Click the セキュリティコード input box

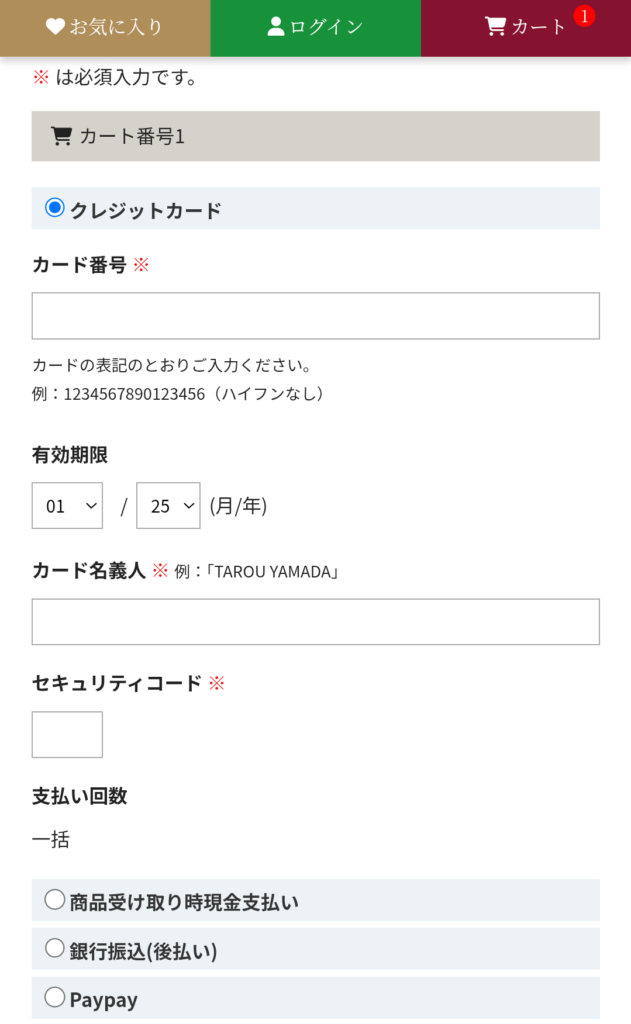click(67, 735)
